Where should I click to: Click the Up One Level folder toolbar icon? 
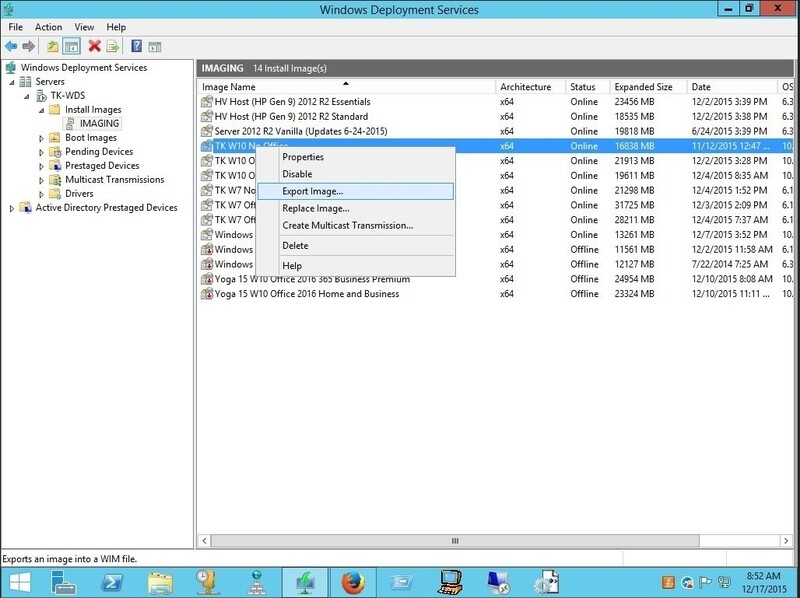coord(51,44)
